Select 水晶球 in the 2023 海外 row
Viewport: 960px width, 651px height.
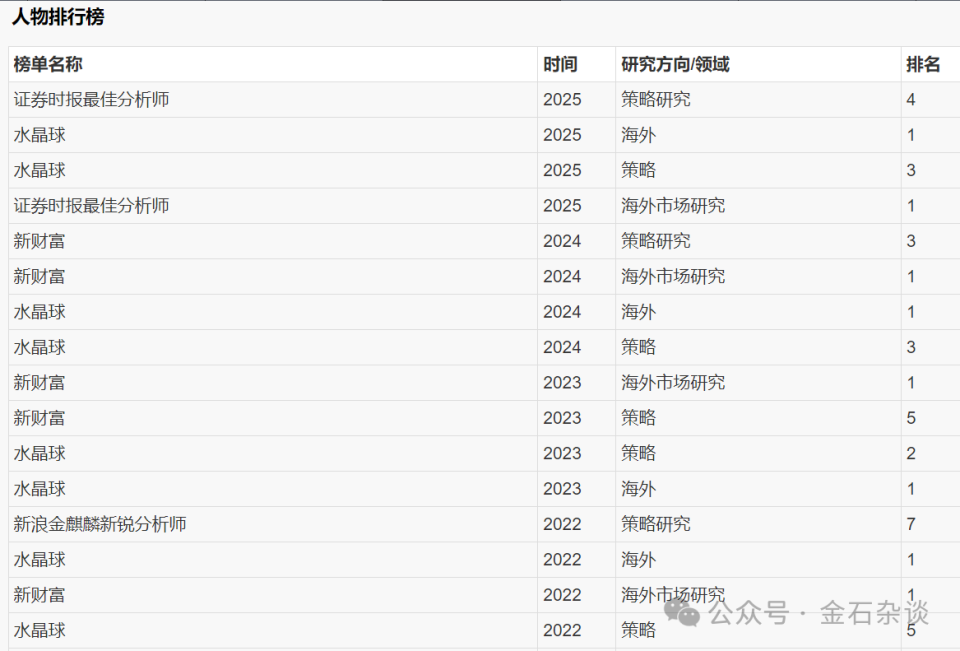click(x=39, y=489)
